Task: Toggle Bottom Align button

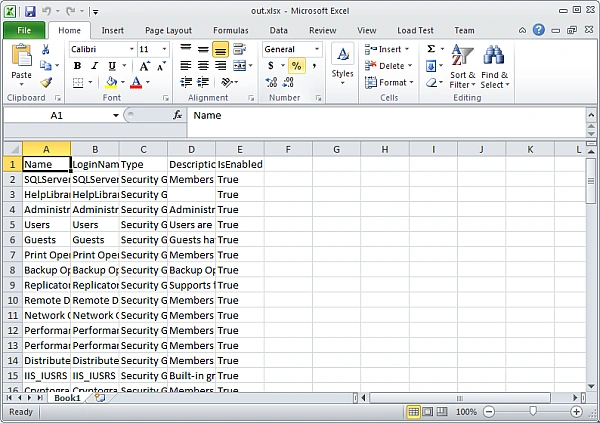Action: (x=220, y=49)
